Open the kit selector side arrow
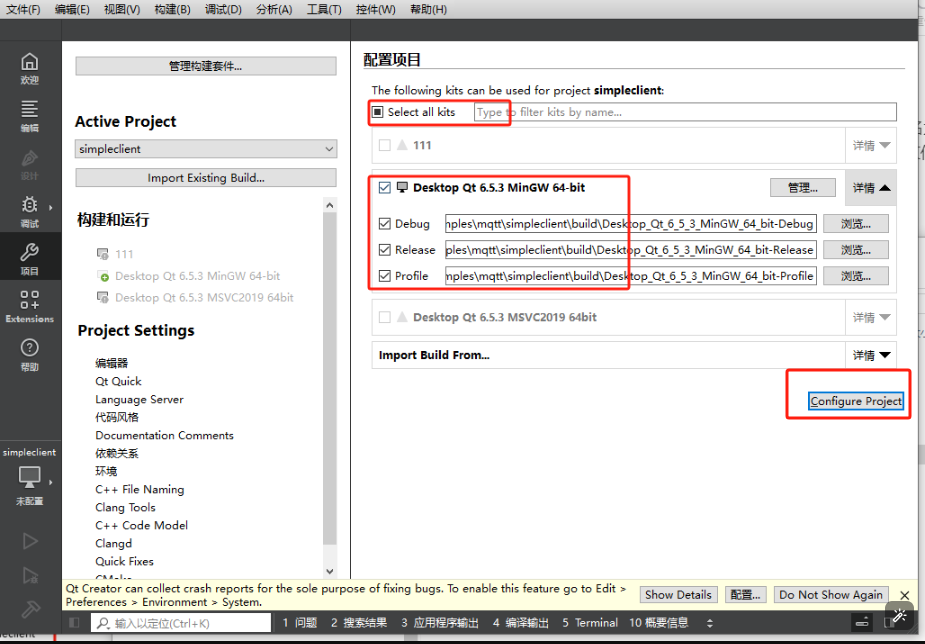The width and height of the screenshot is (925, 644). [51, 482]
